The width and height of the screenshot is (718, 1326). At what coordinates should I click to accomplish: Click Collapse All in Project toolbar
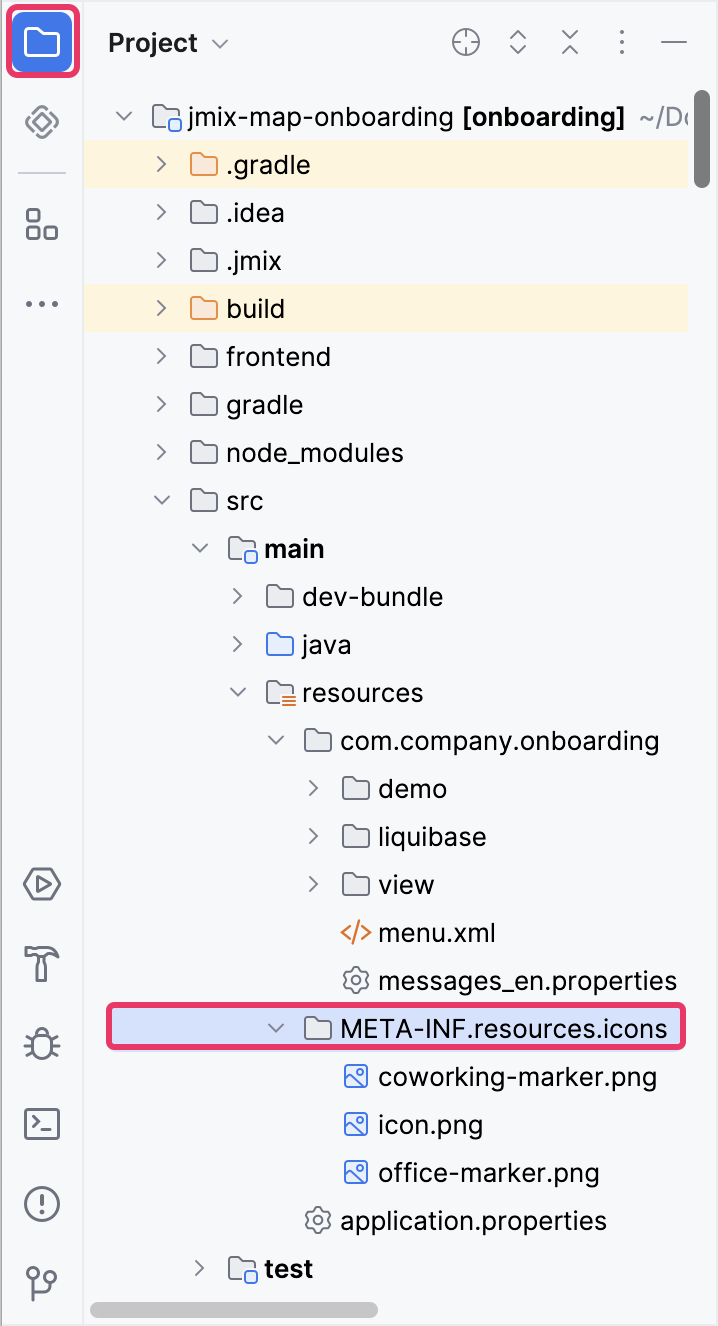[570, 42]
